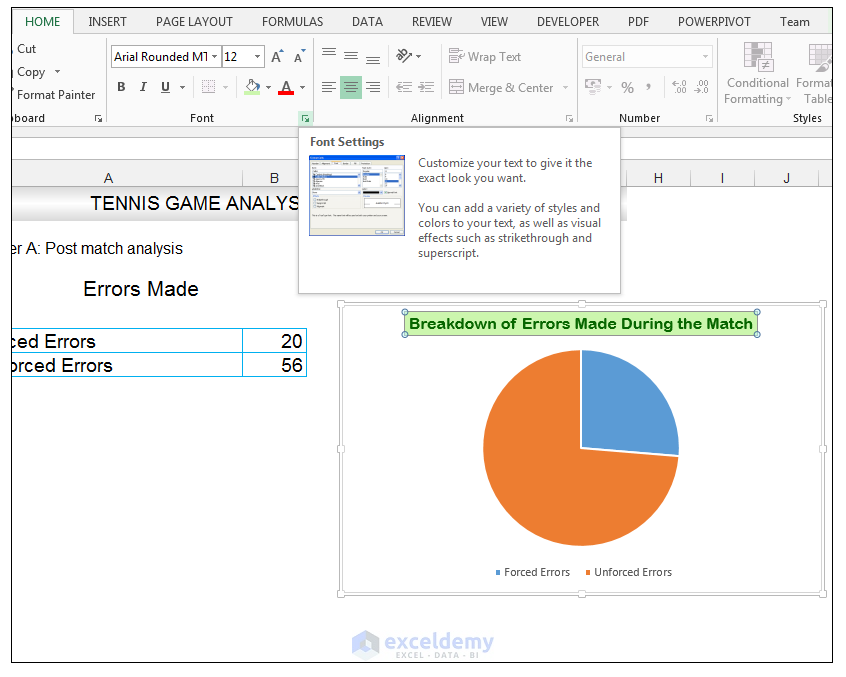846x677 pixels.
Task: Open FORMULAS tab
Action: click(292, 22)
